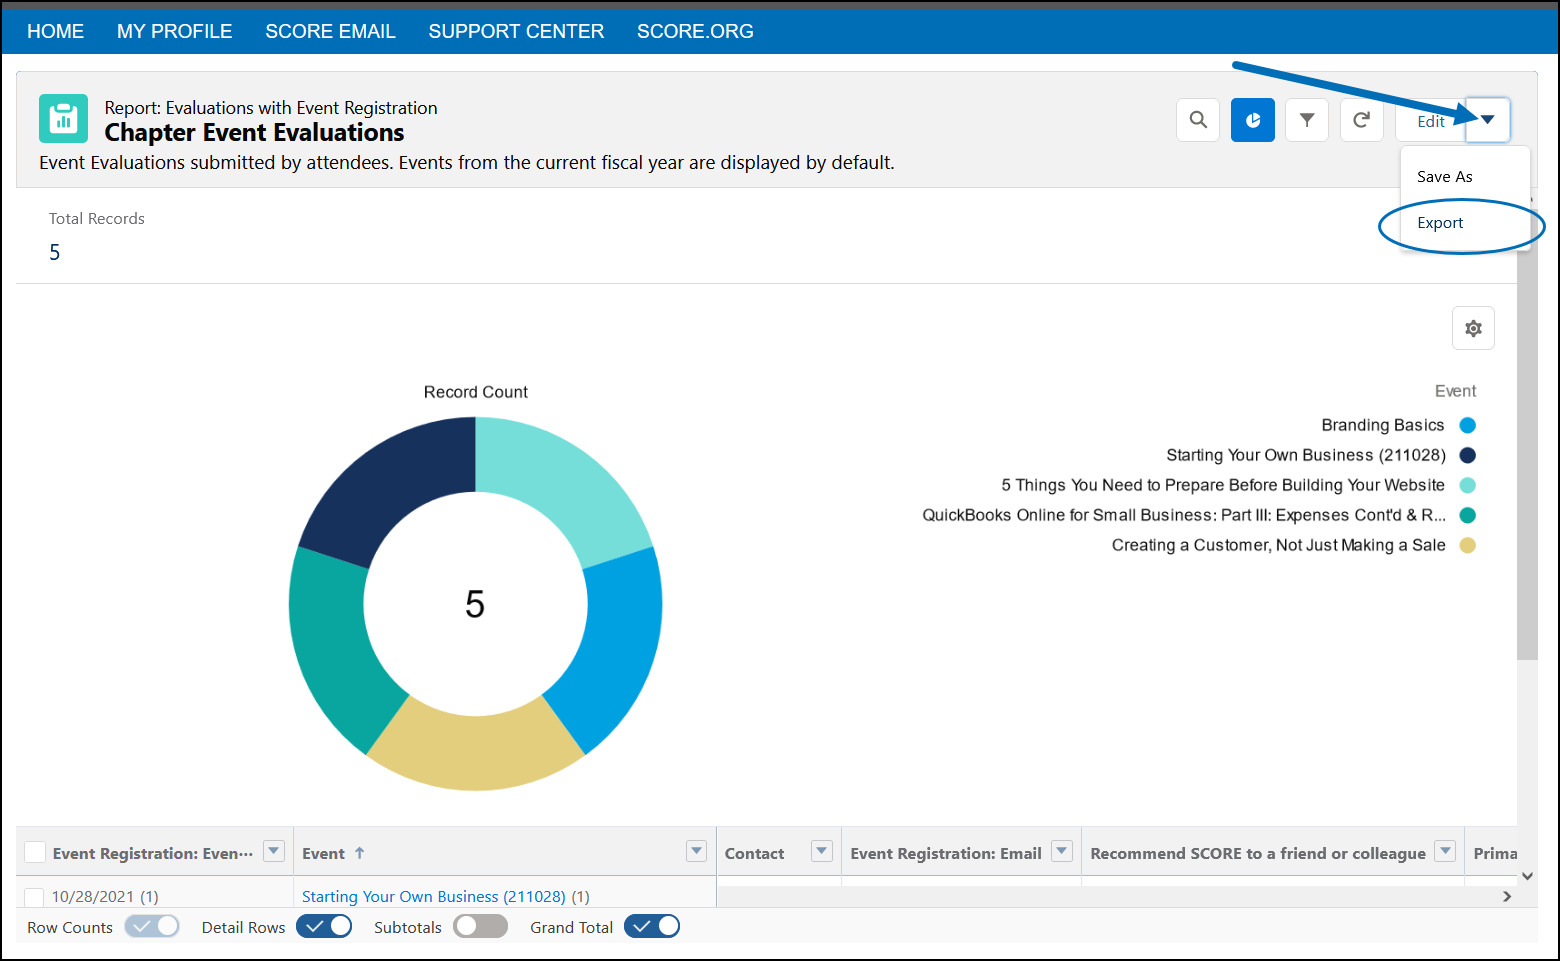
Task: Toggle the chart display icon
Action: (1252, 120)
